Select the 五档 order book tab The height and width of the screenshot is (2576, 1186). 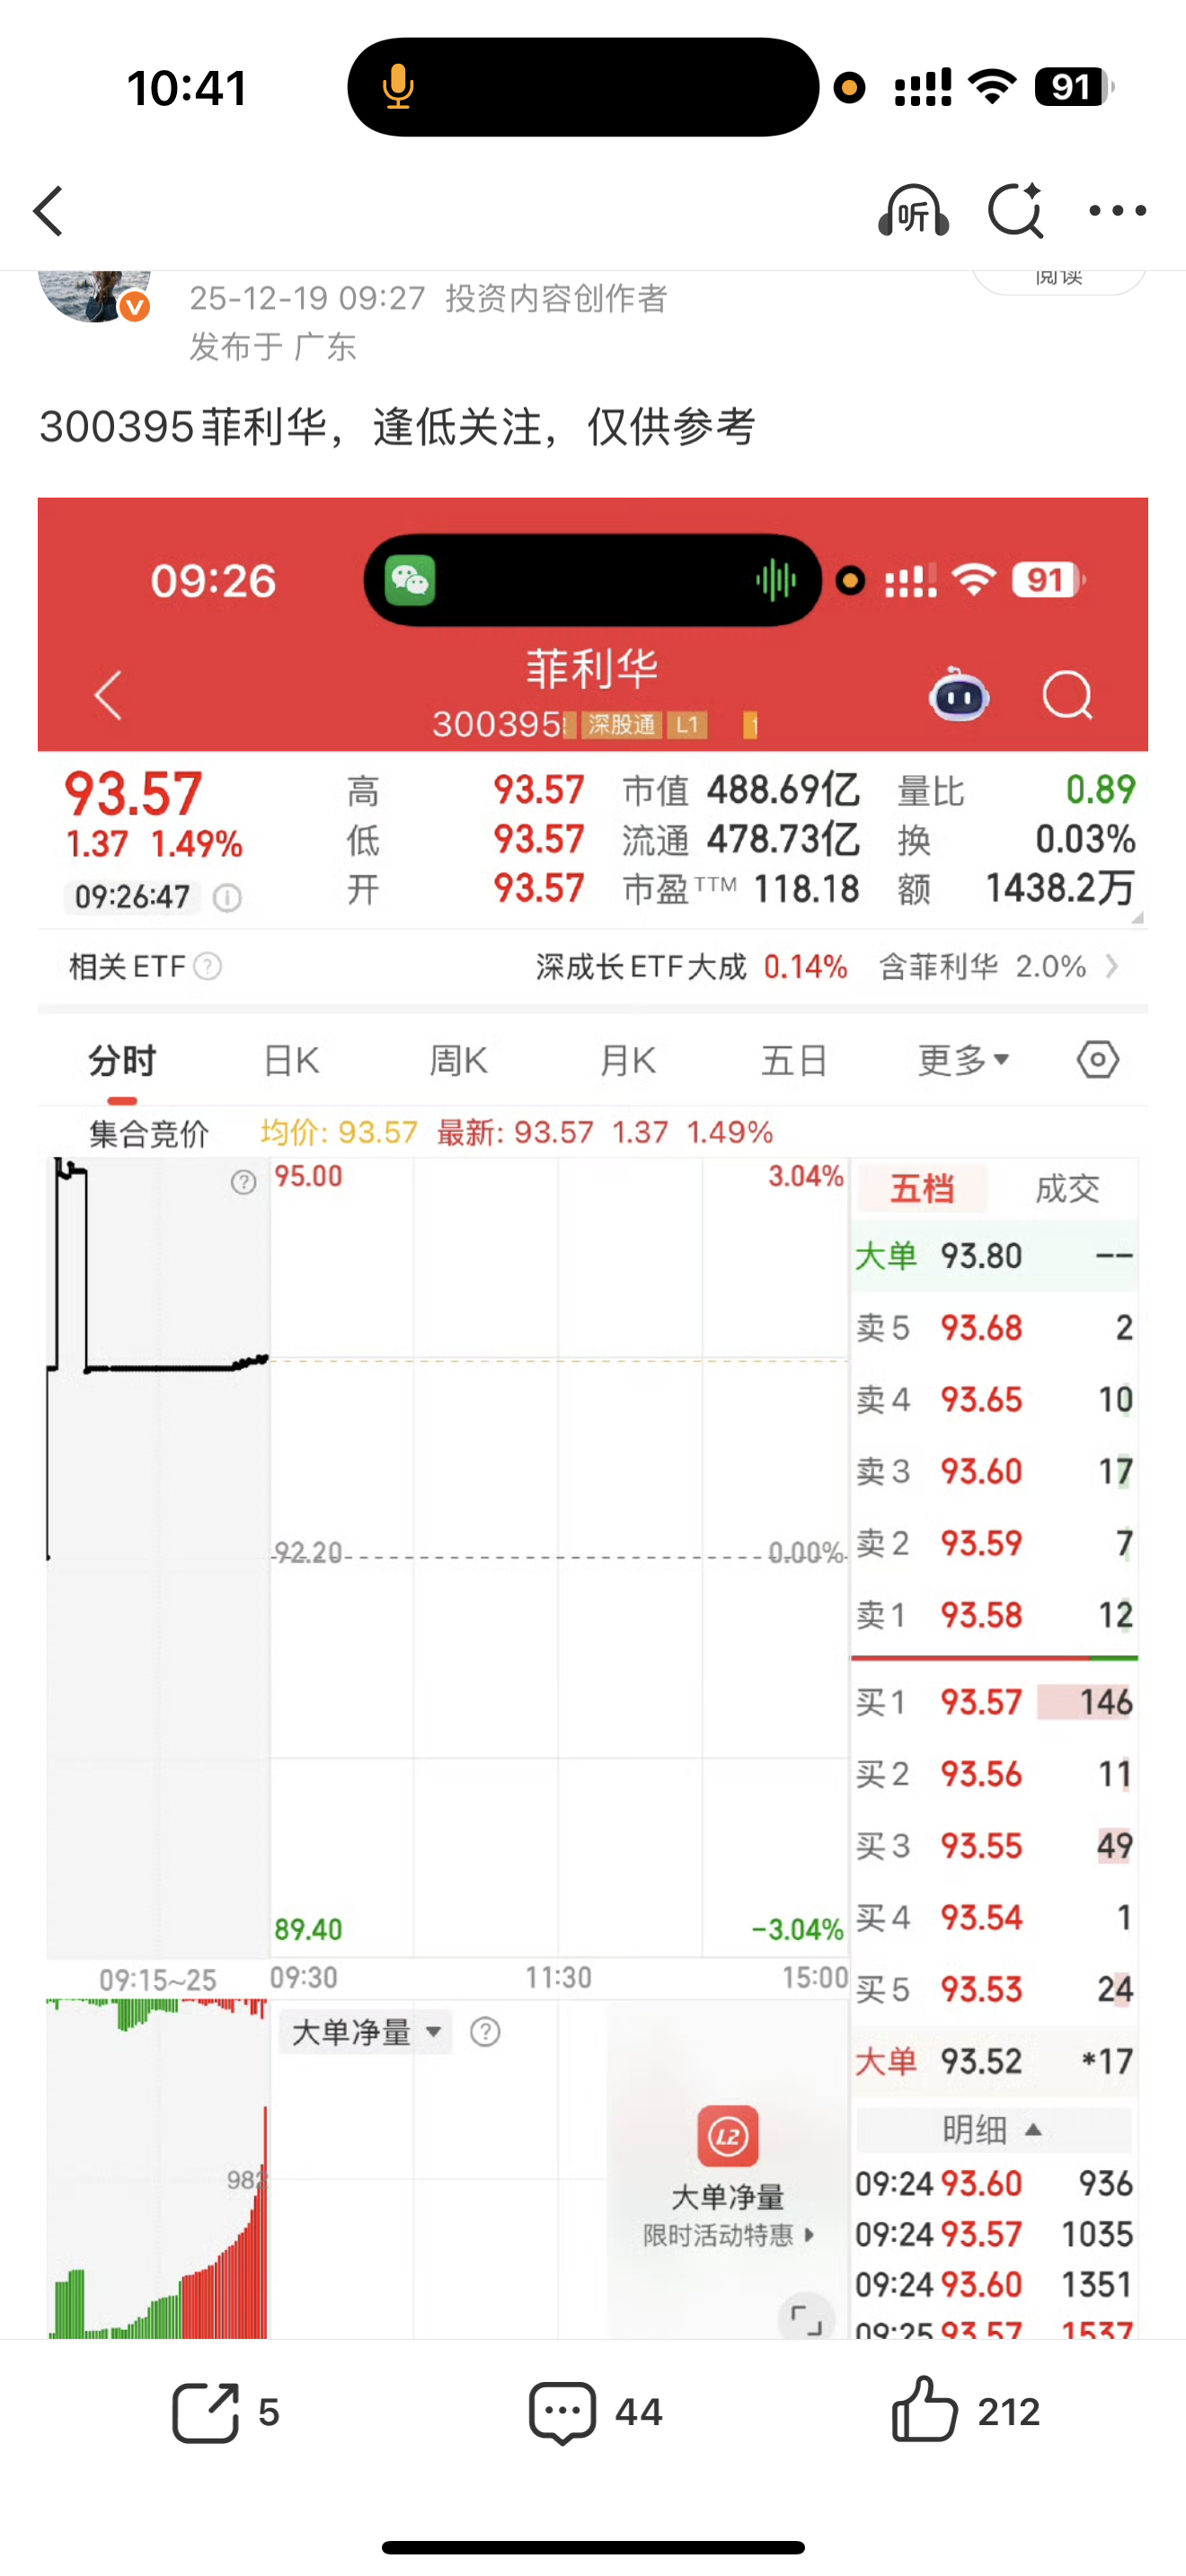click(922, 1189)
